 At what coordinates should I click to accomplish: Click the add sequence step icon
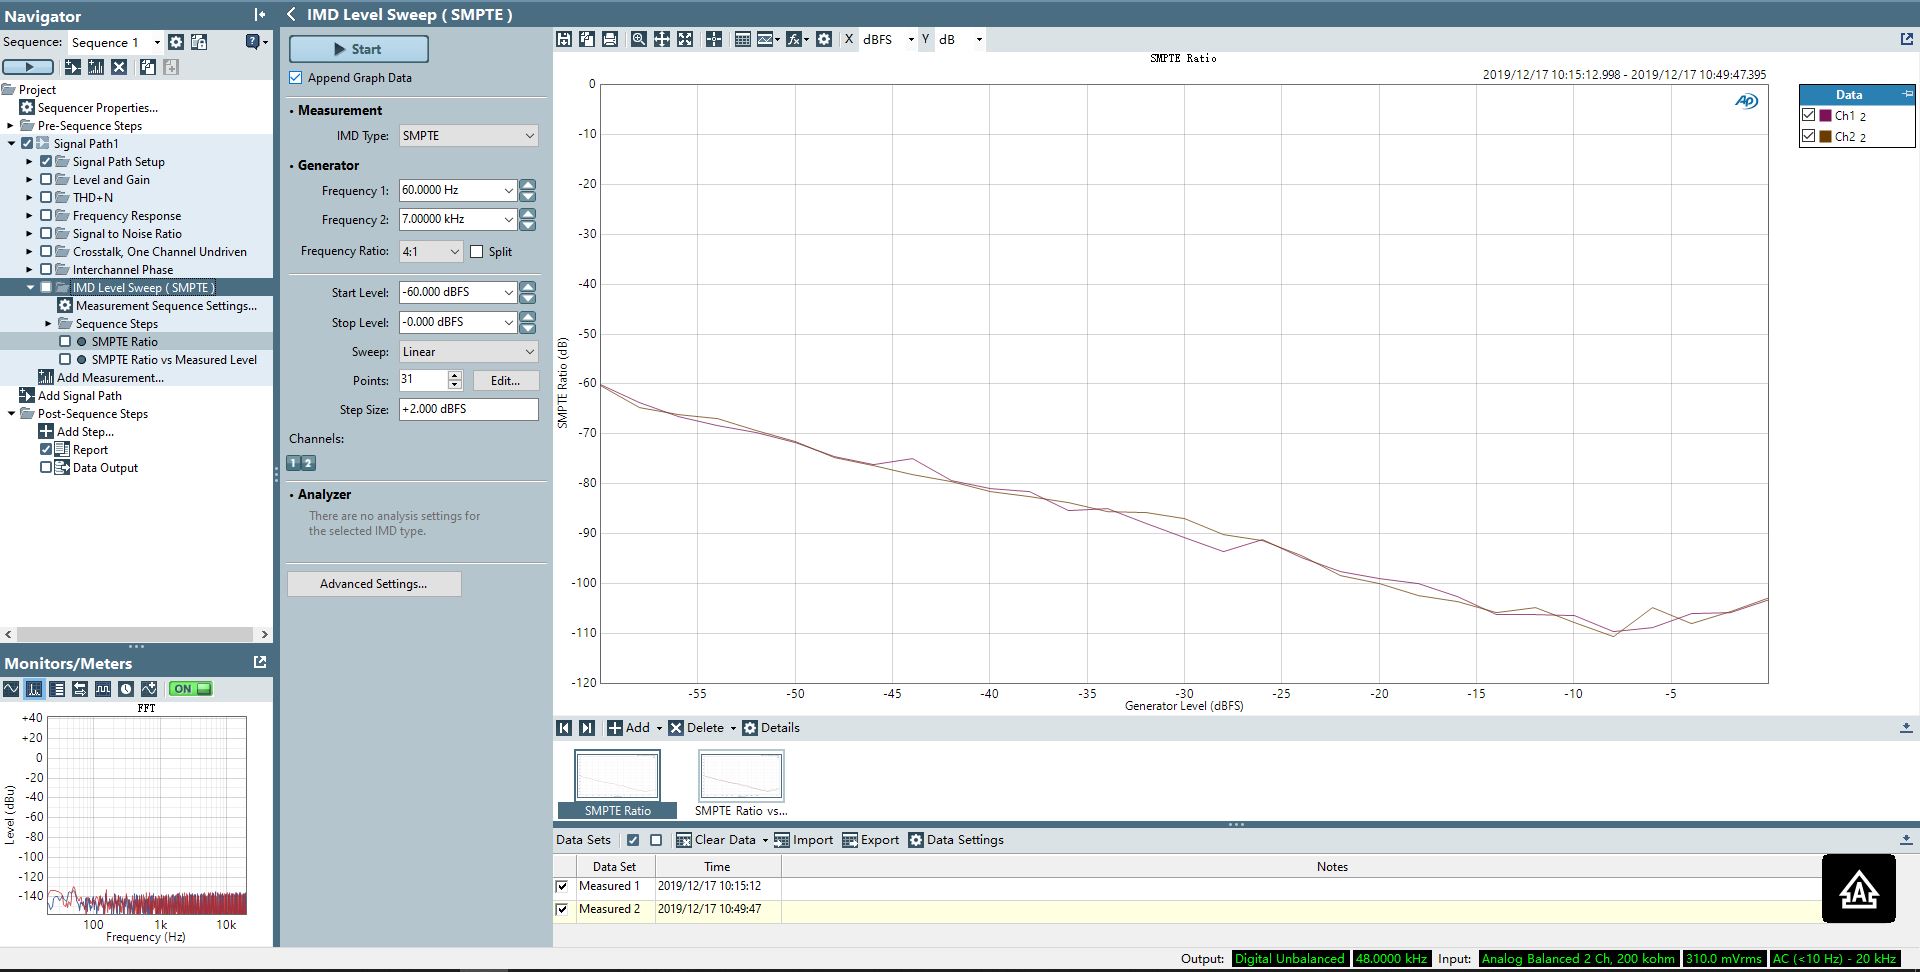[73, 67]
